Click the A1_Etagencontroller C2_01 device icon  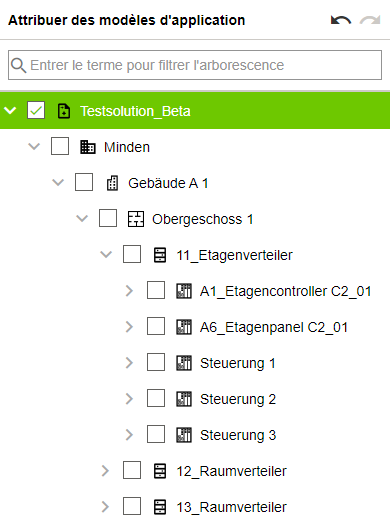coord(184,291)
